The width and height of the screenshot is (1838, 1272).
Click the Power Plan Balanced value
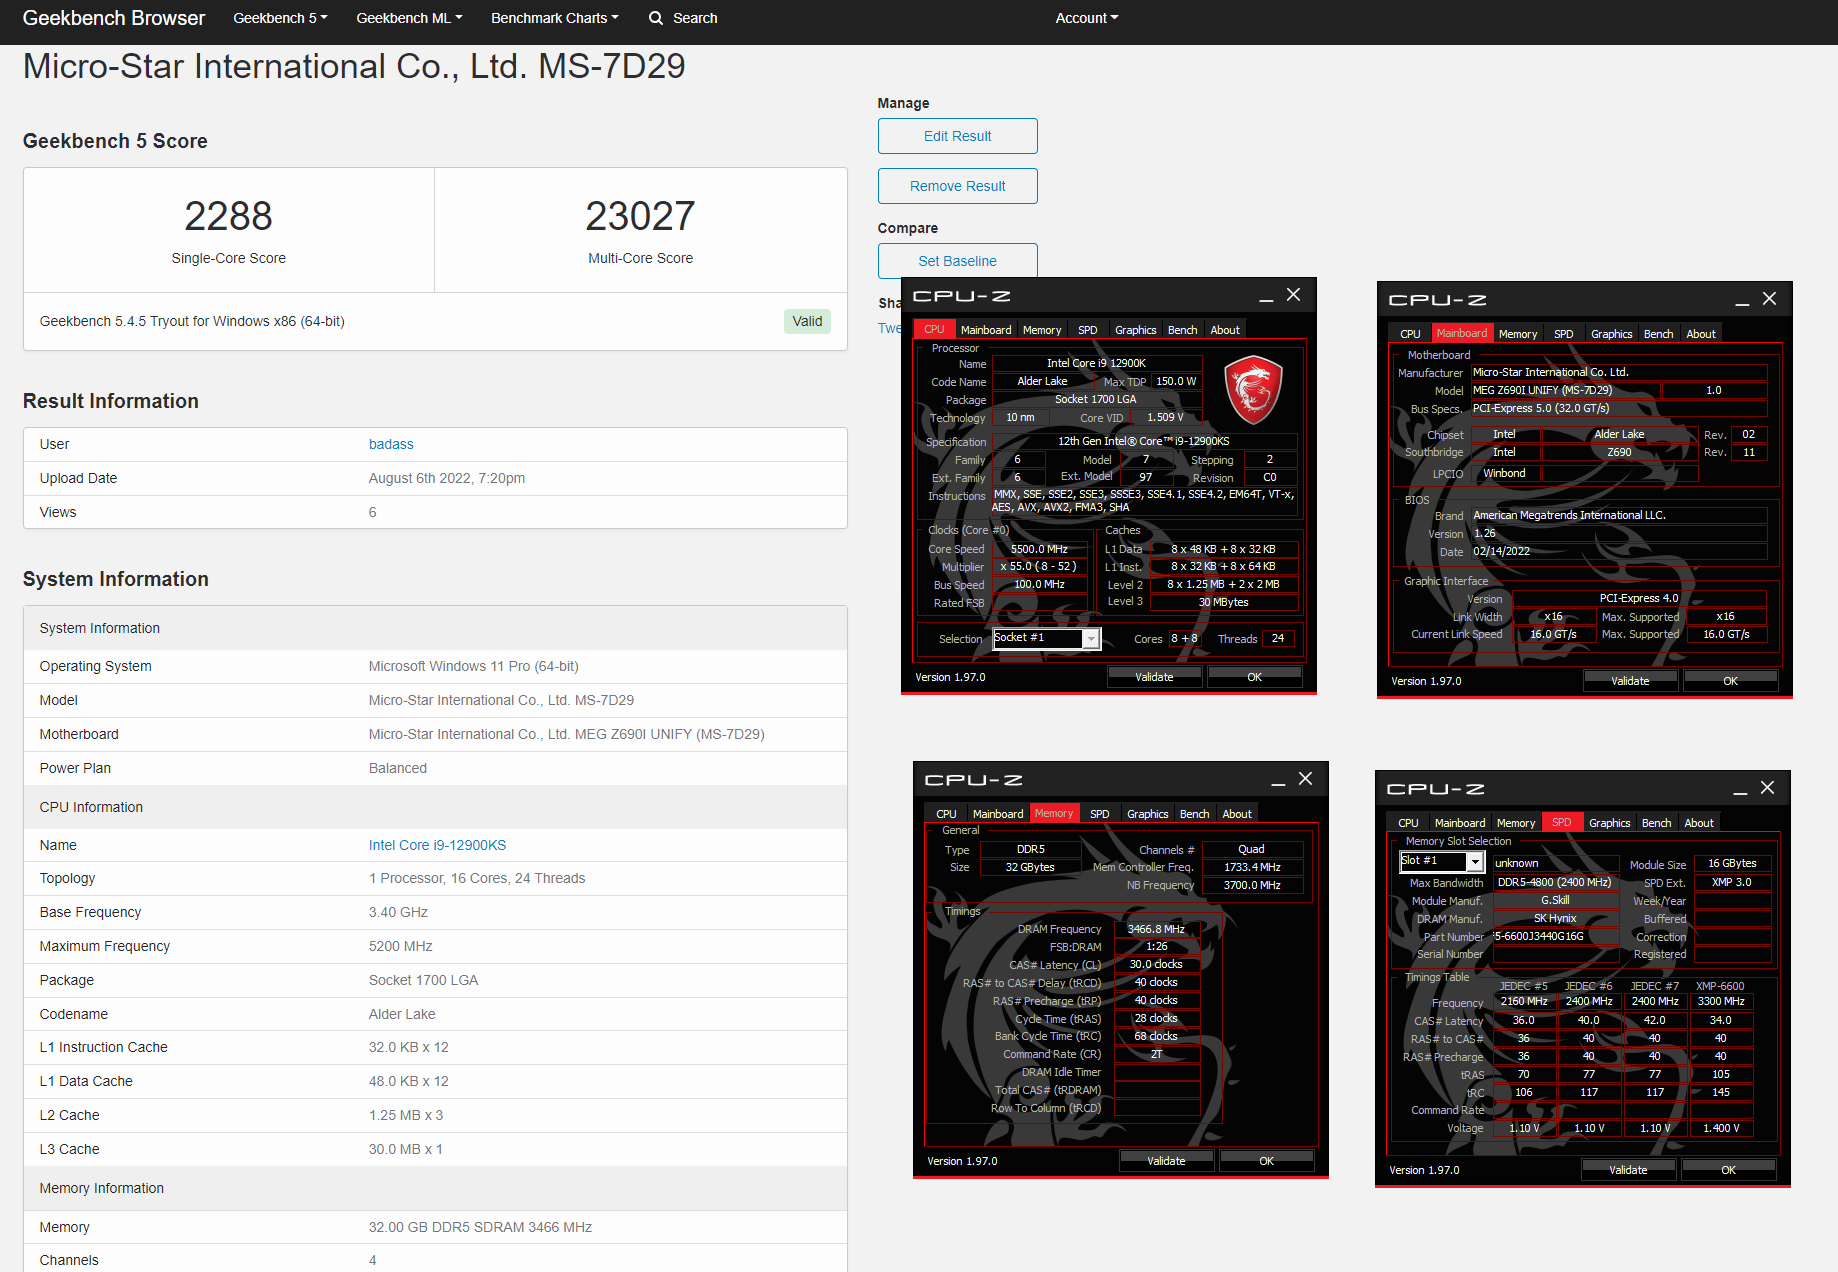398,768
